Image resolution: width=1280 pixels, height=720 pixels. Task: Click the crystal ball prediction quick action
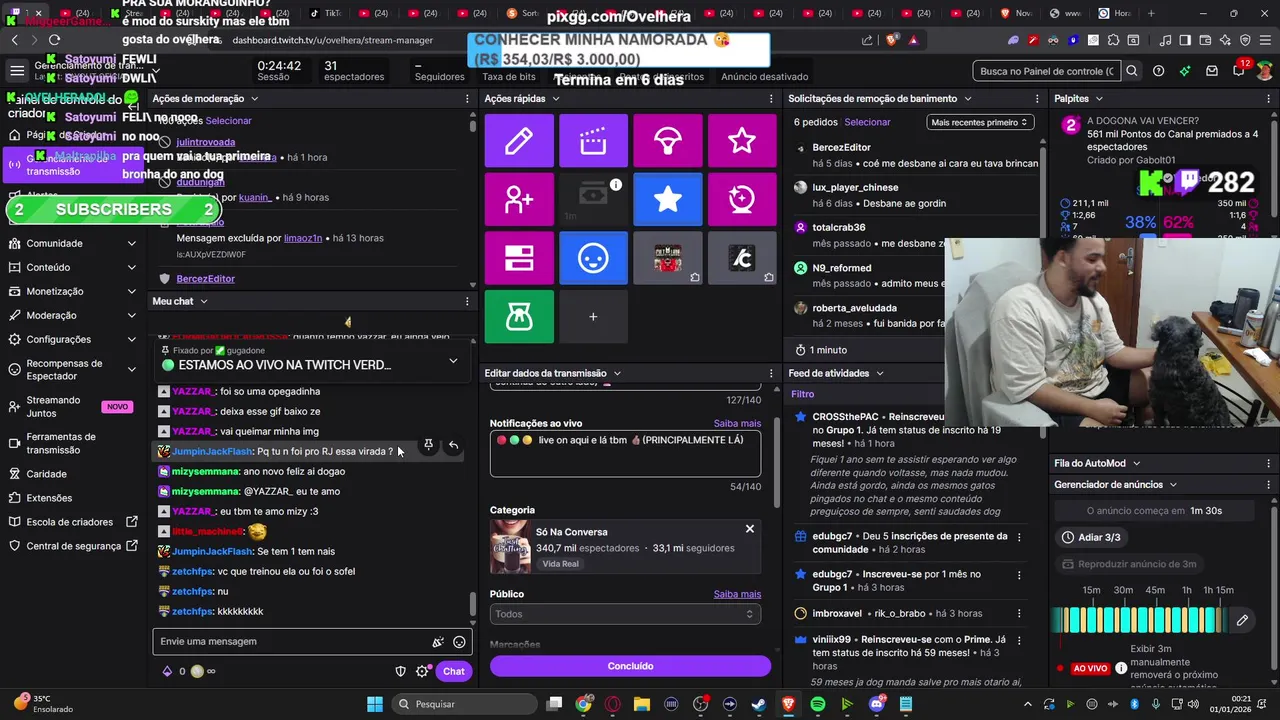pos(742,200)
